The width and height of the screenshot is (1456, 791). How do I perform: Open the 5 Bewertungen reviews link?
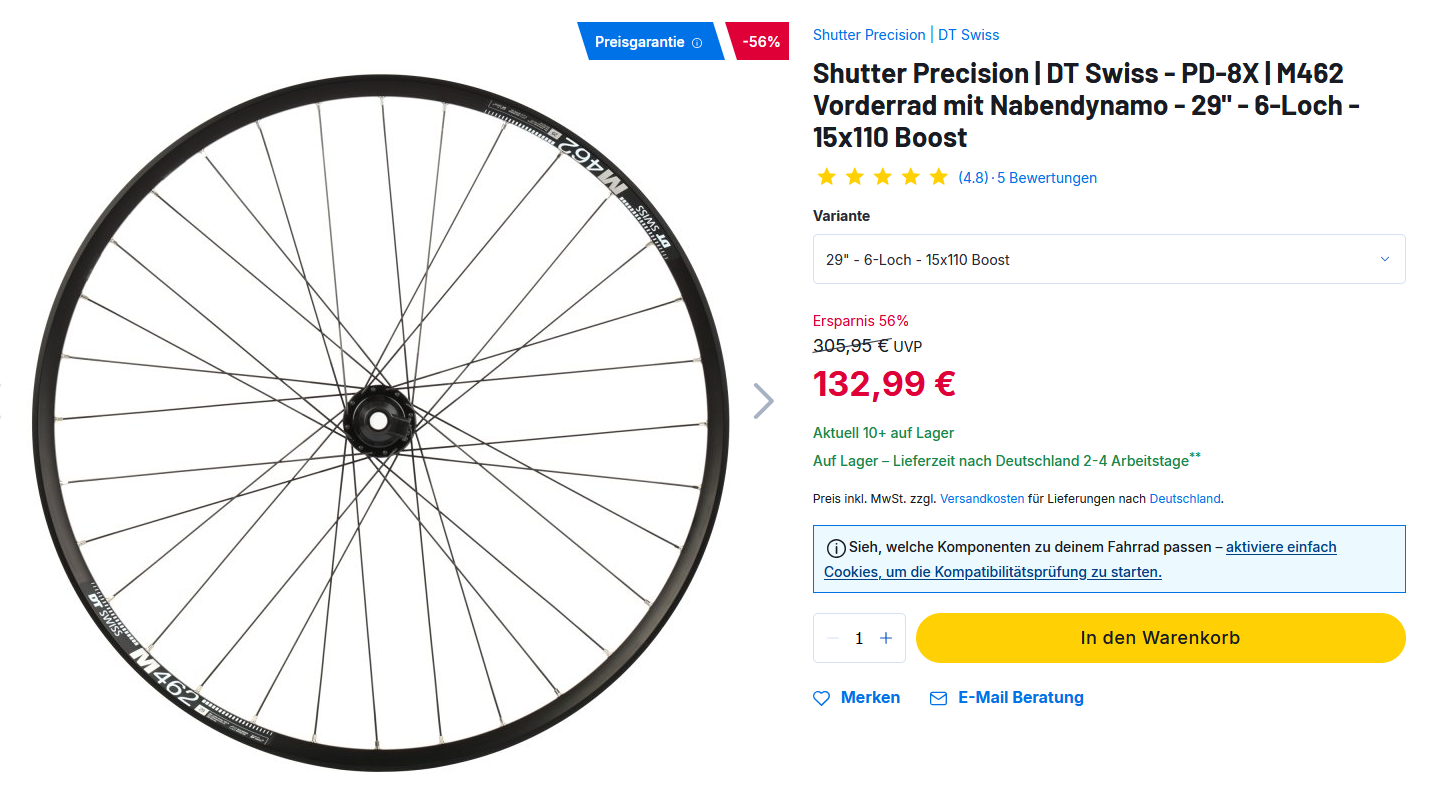1047,178
